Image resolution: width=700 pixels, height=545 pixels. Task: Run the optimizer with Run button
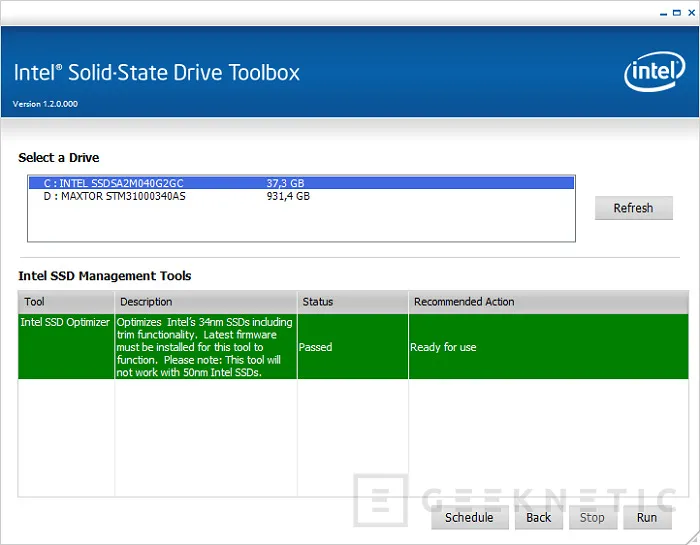point(647,517)
